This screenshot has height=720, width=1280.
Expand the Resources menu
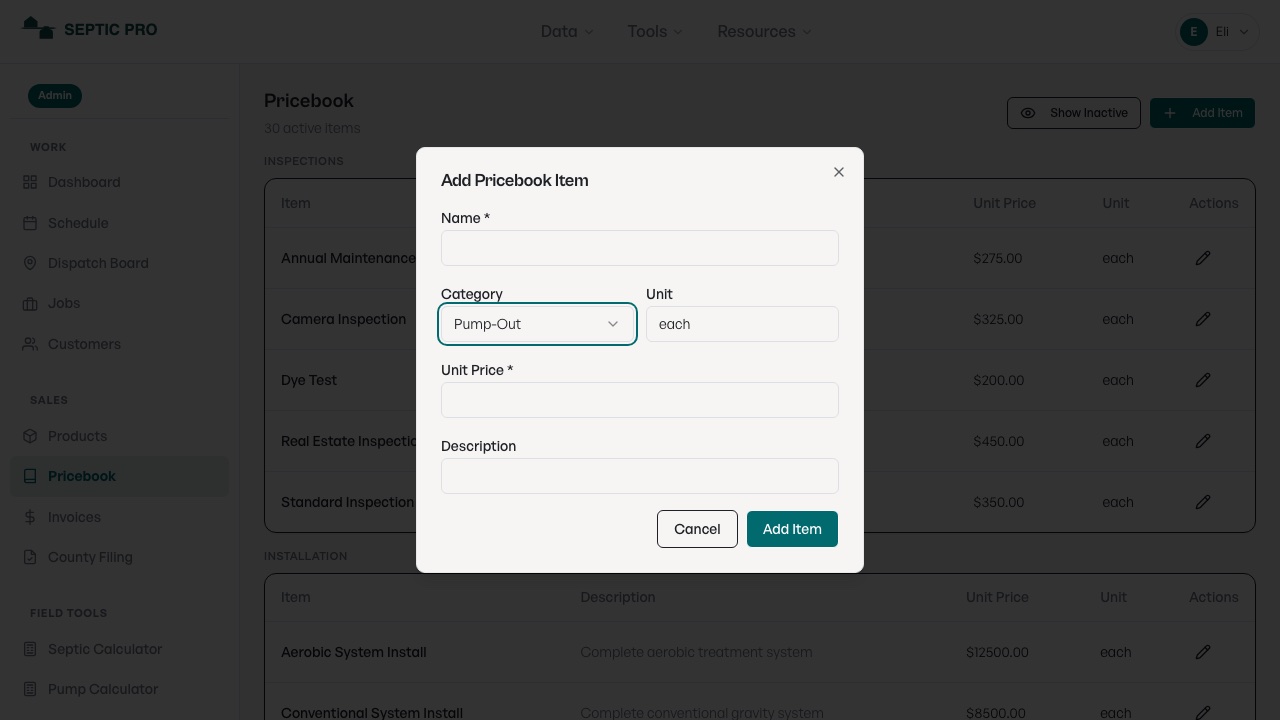tap(764, 32)
